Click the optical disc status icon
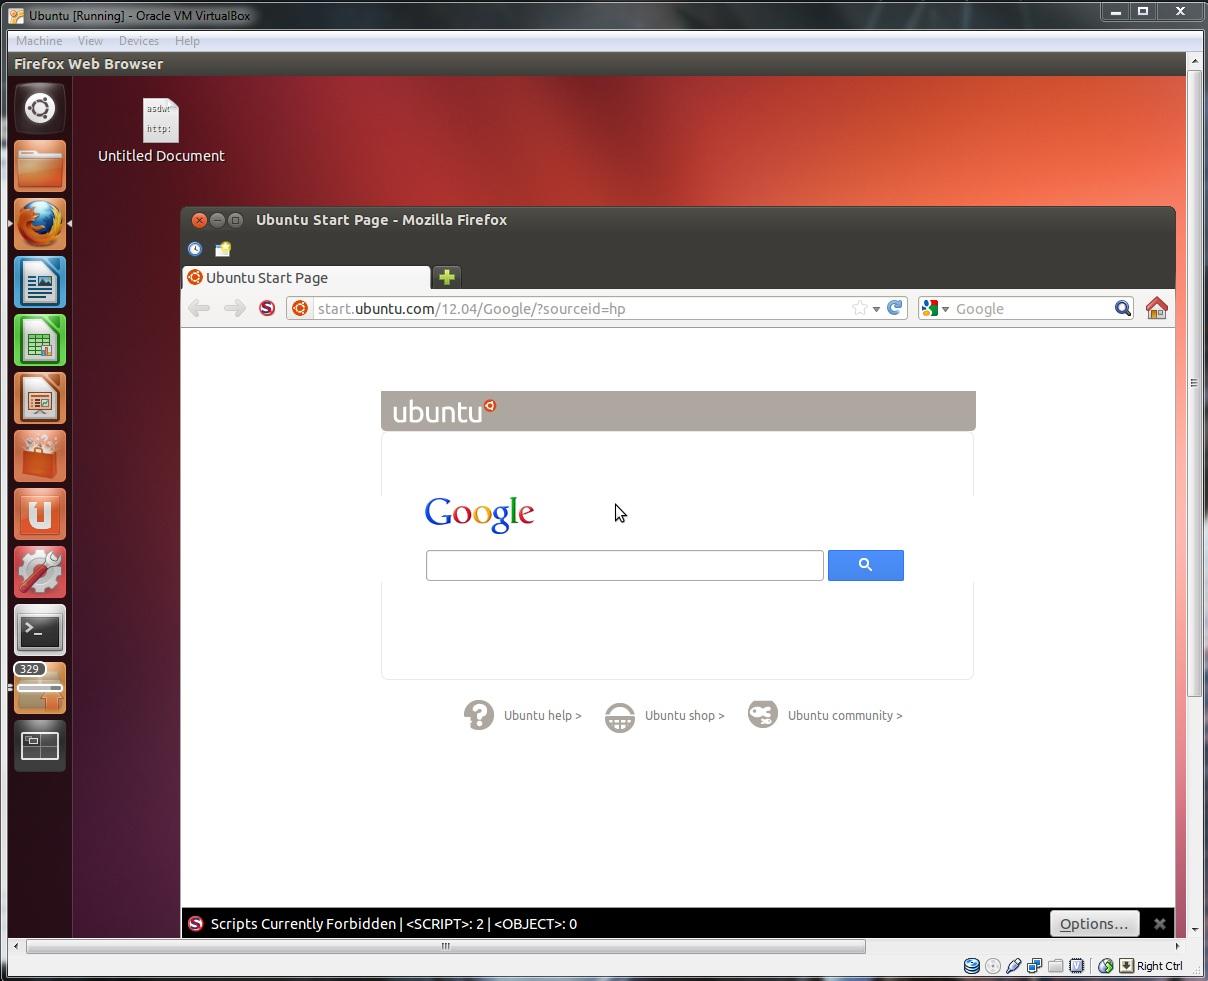 [x=993, y=966]
